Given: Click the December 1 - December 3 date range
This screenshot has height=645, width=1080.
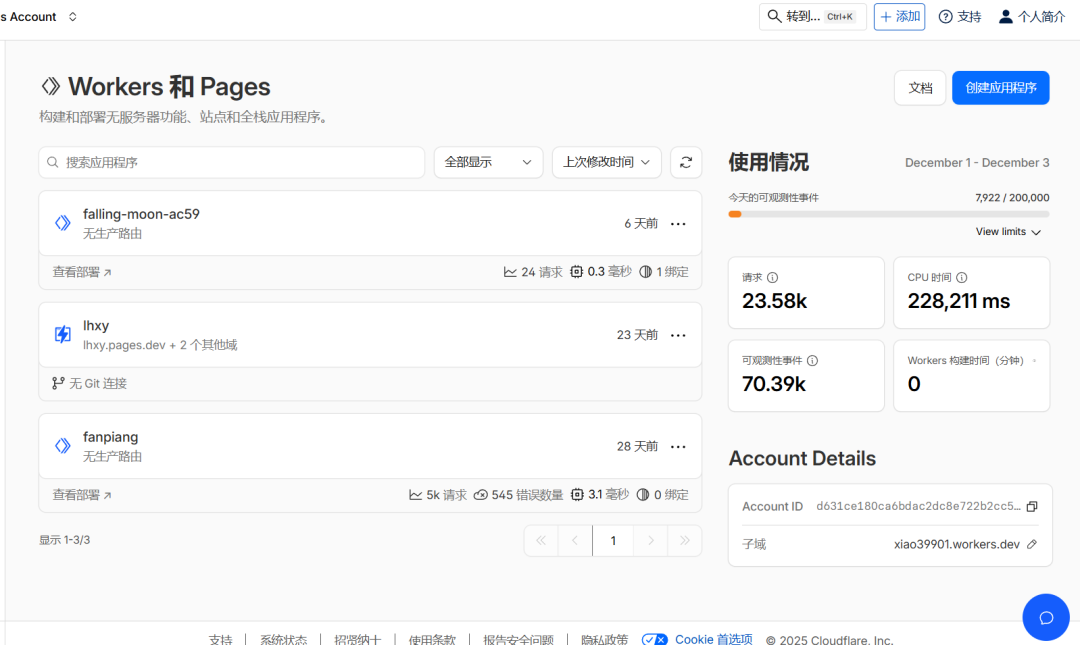Looking at the screenshot, I should [977, 163].
